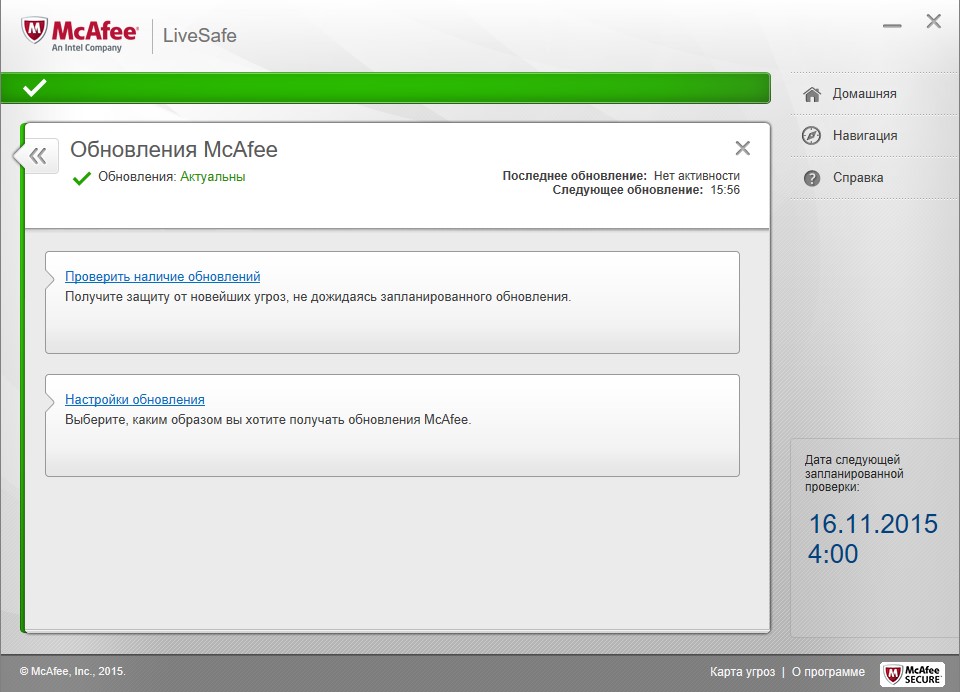Click the Нет активности value

[x=697, y=176]
